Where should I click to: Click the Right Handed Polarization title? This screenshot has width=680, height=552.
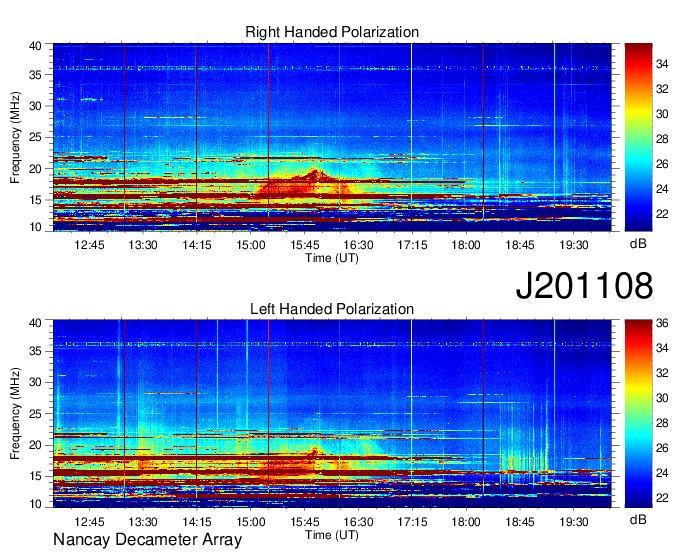pos(332,32)
